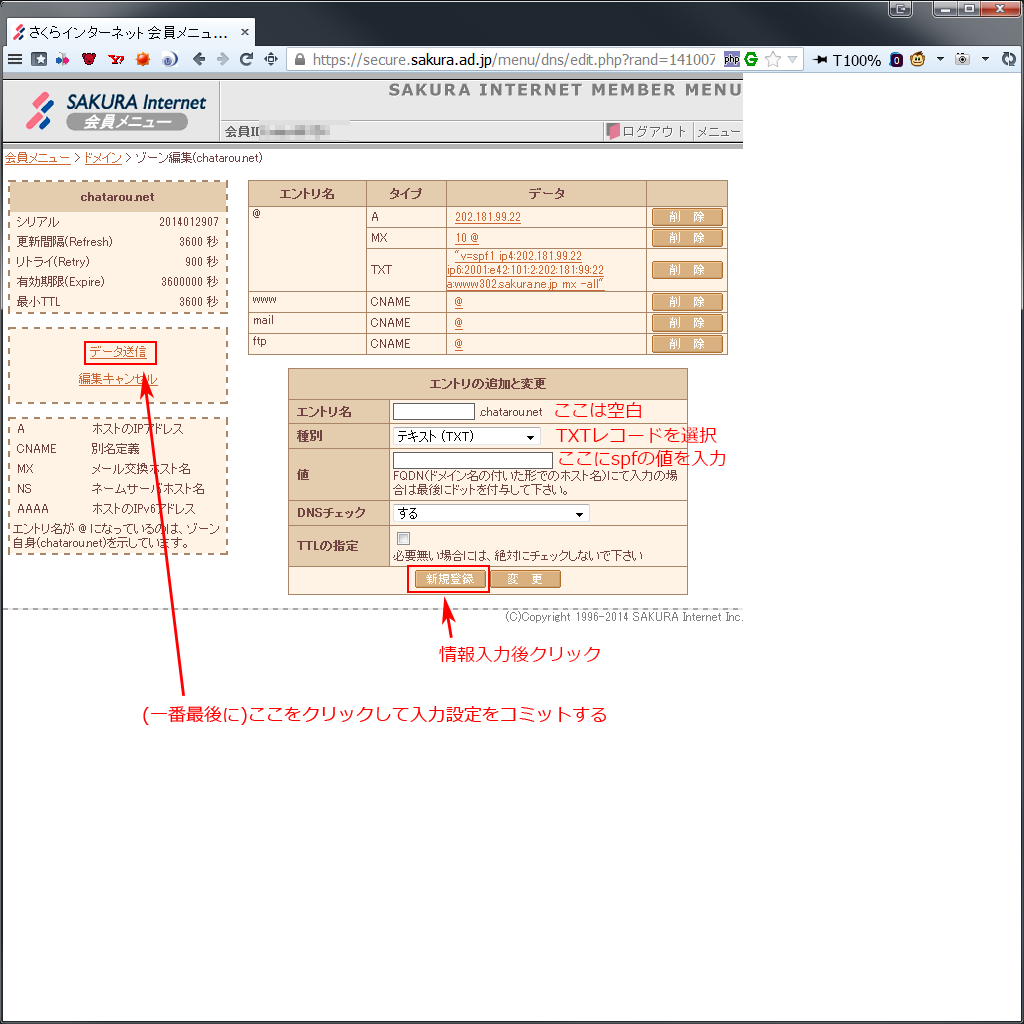This screenshot has width=1024, height=1024.
Task: Click the 有効期限(Expire) label
Action: 60,281
